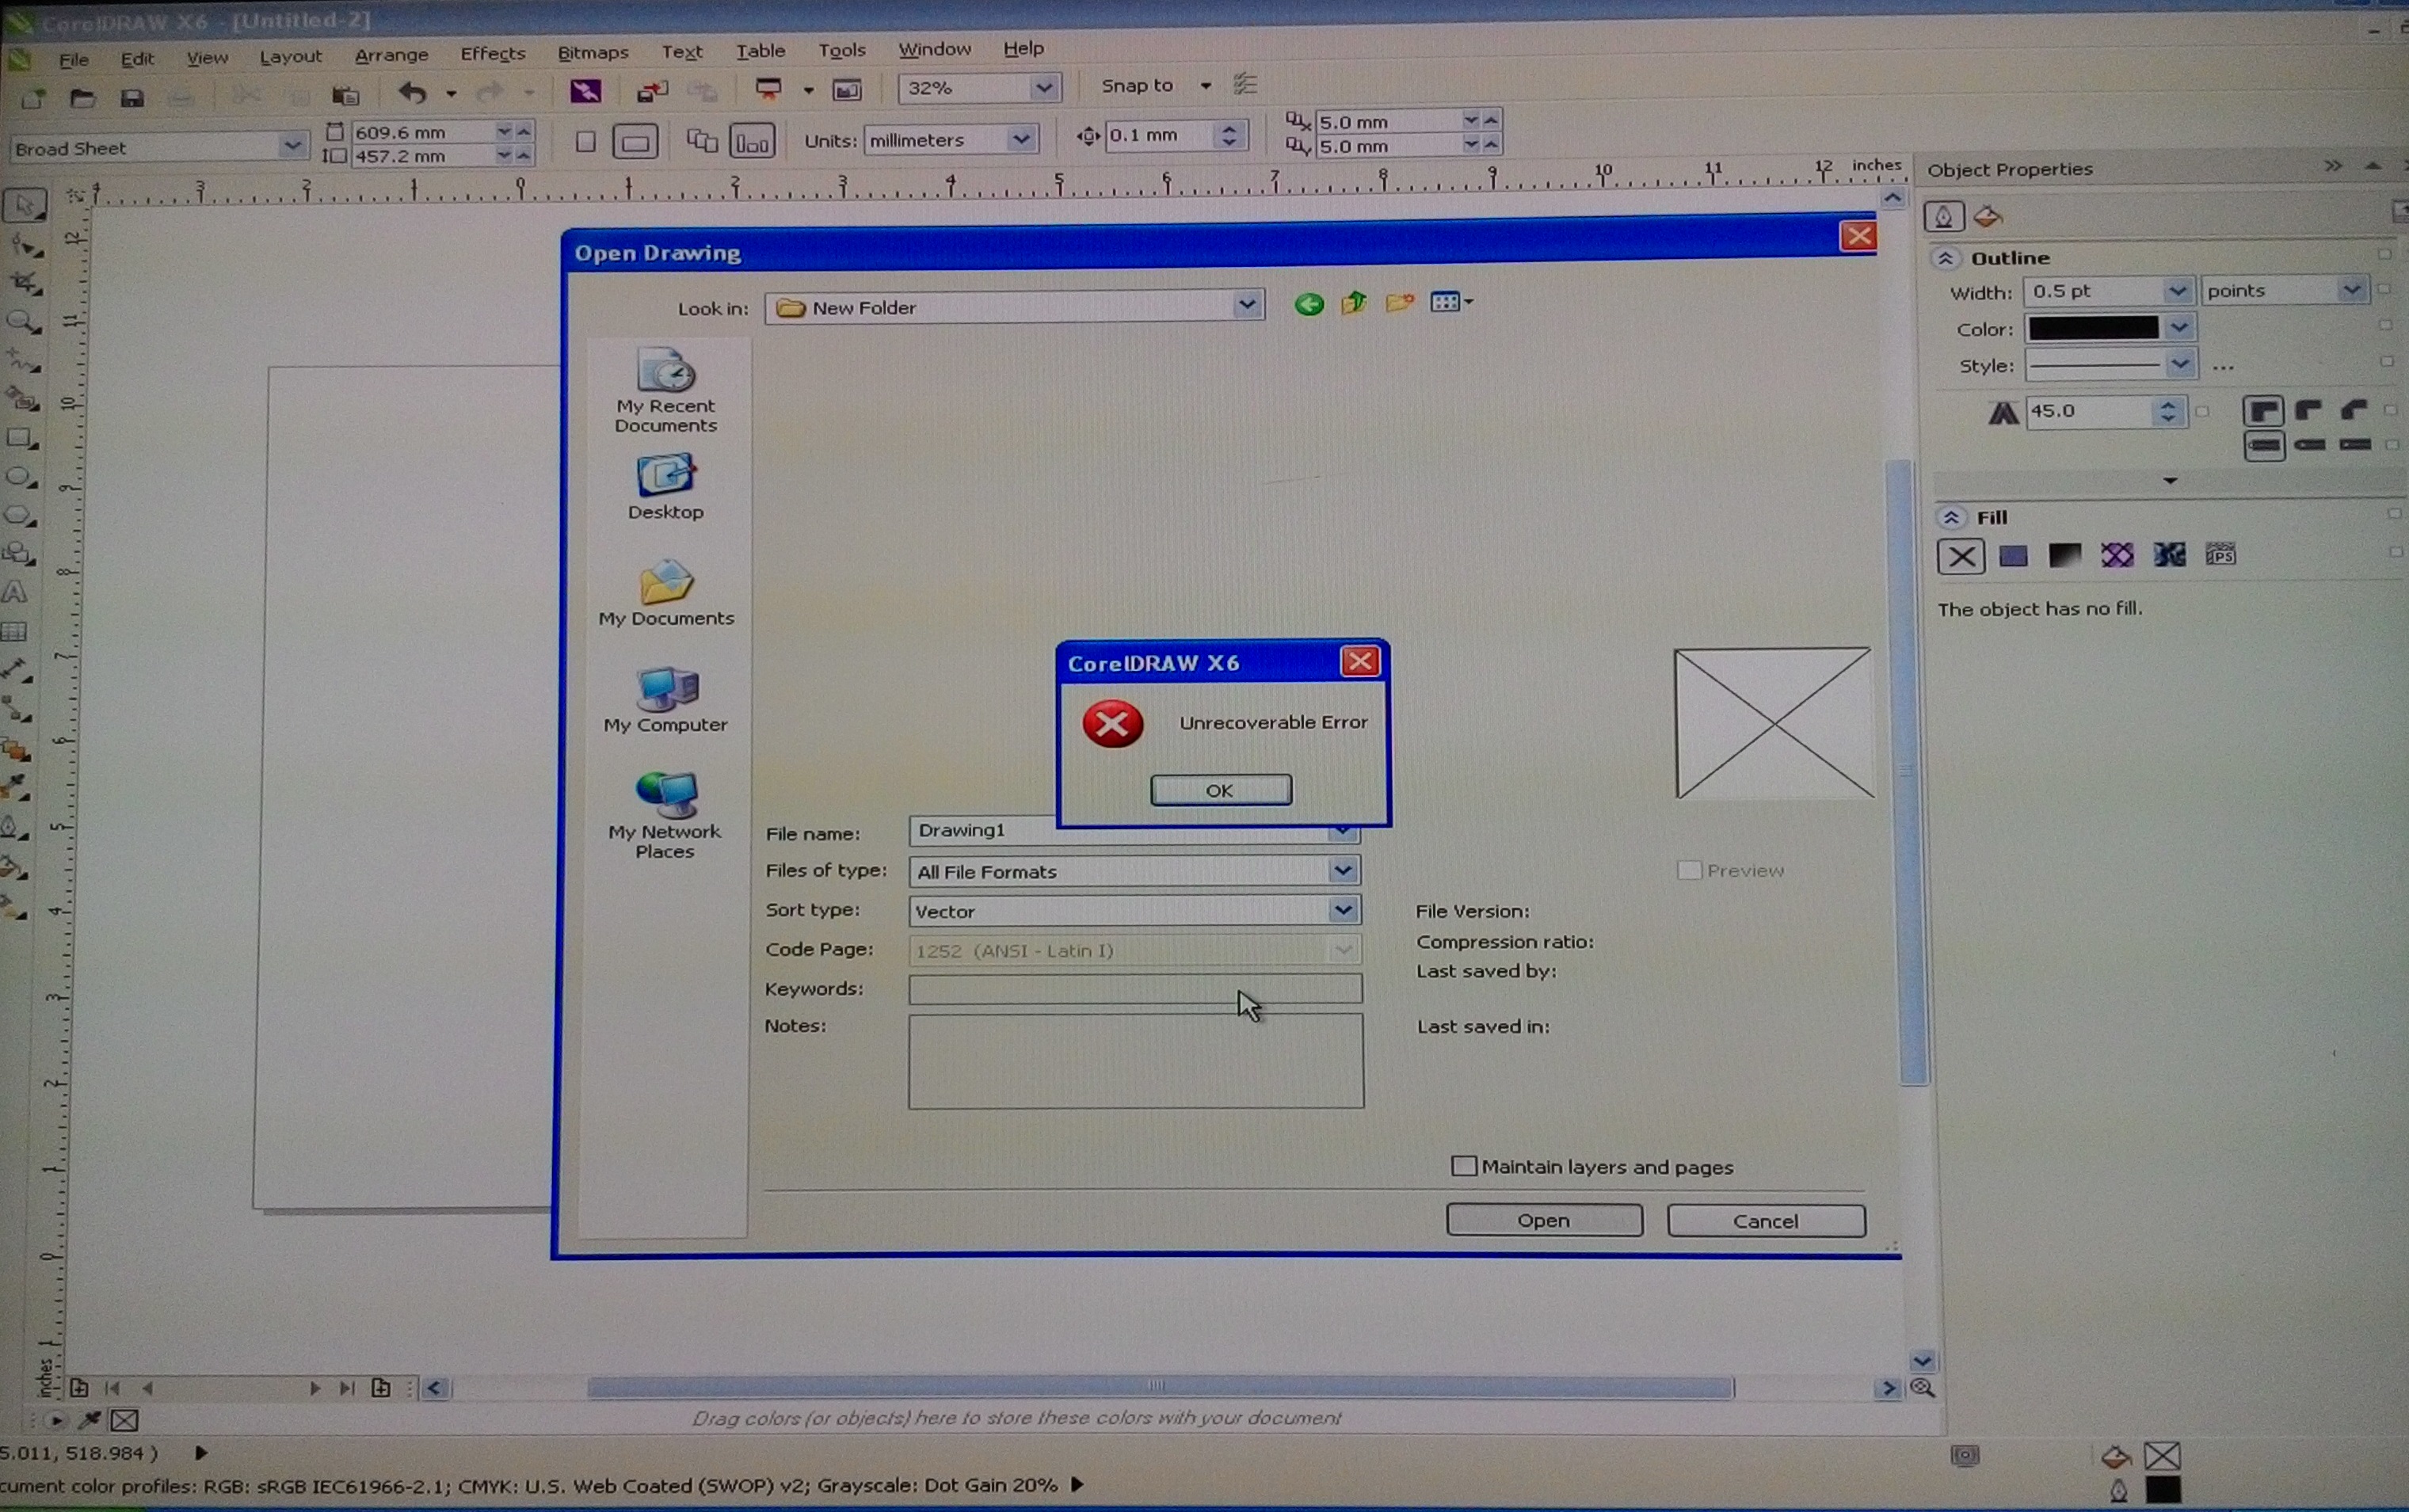2409x1512 pixels.
Task: Open the Files of type dropdown
Action: click(x=1342, y=871)
